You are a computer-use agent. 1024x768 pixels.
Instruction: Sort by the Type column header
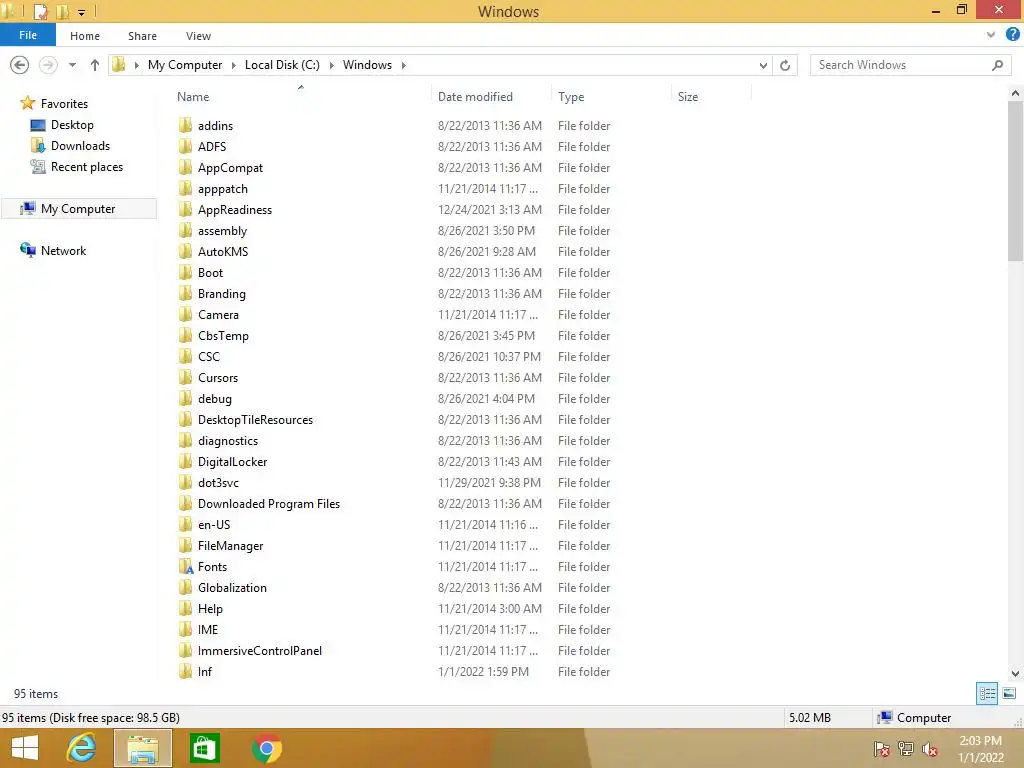click(x=571, y=97)
